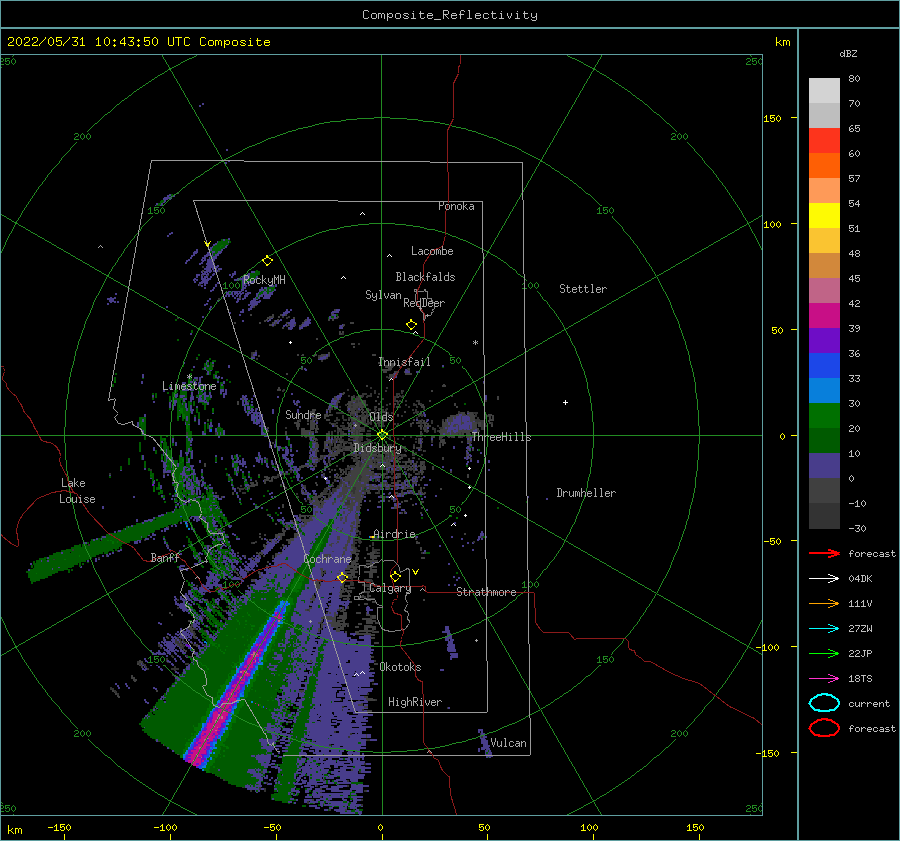900x841 pixels.
Task: Click the red 60 dBZ color swatch
Action: coord(824,141)
